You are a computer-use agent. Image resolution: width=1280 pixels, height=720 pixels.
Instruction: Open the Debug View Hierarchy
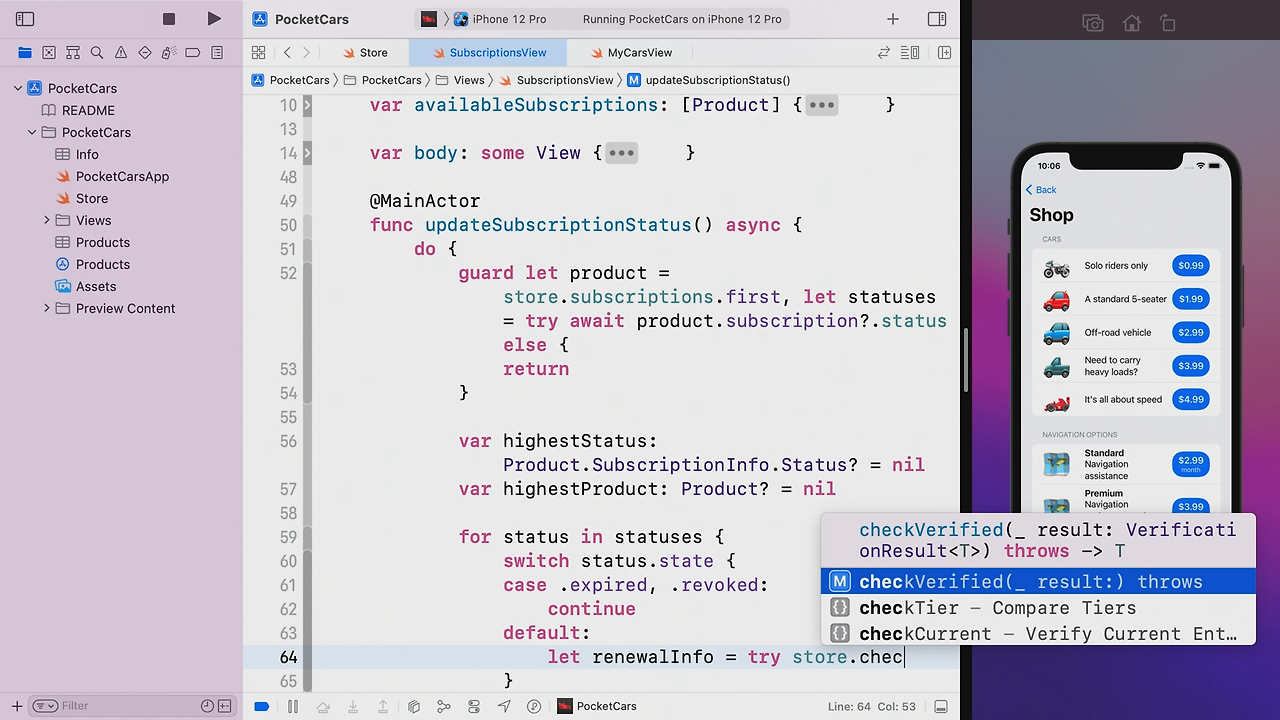[414, 706]
